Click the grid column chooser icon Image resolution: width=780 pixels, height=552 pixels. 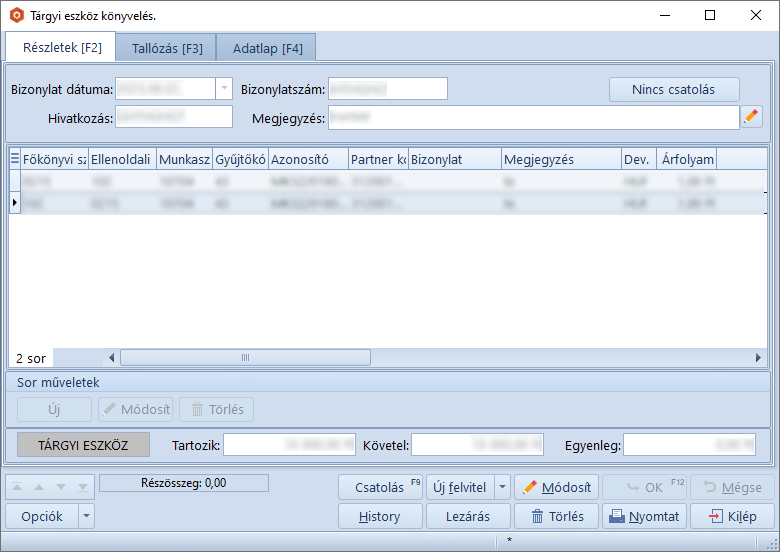tap(15, 159)
